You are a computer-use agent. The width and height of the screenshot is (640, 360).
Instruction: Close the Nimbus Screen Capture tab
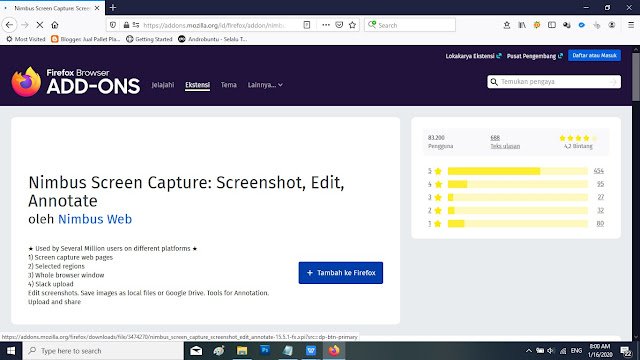97,8
